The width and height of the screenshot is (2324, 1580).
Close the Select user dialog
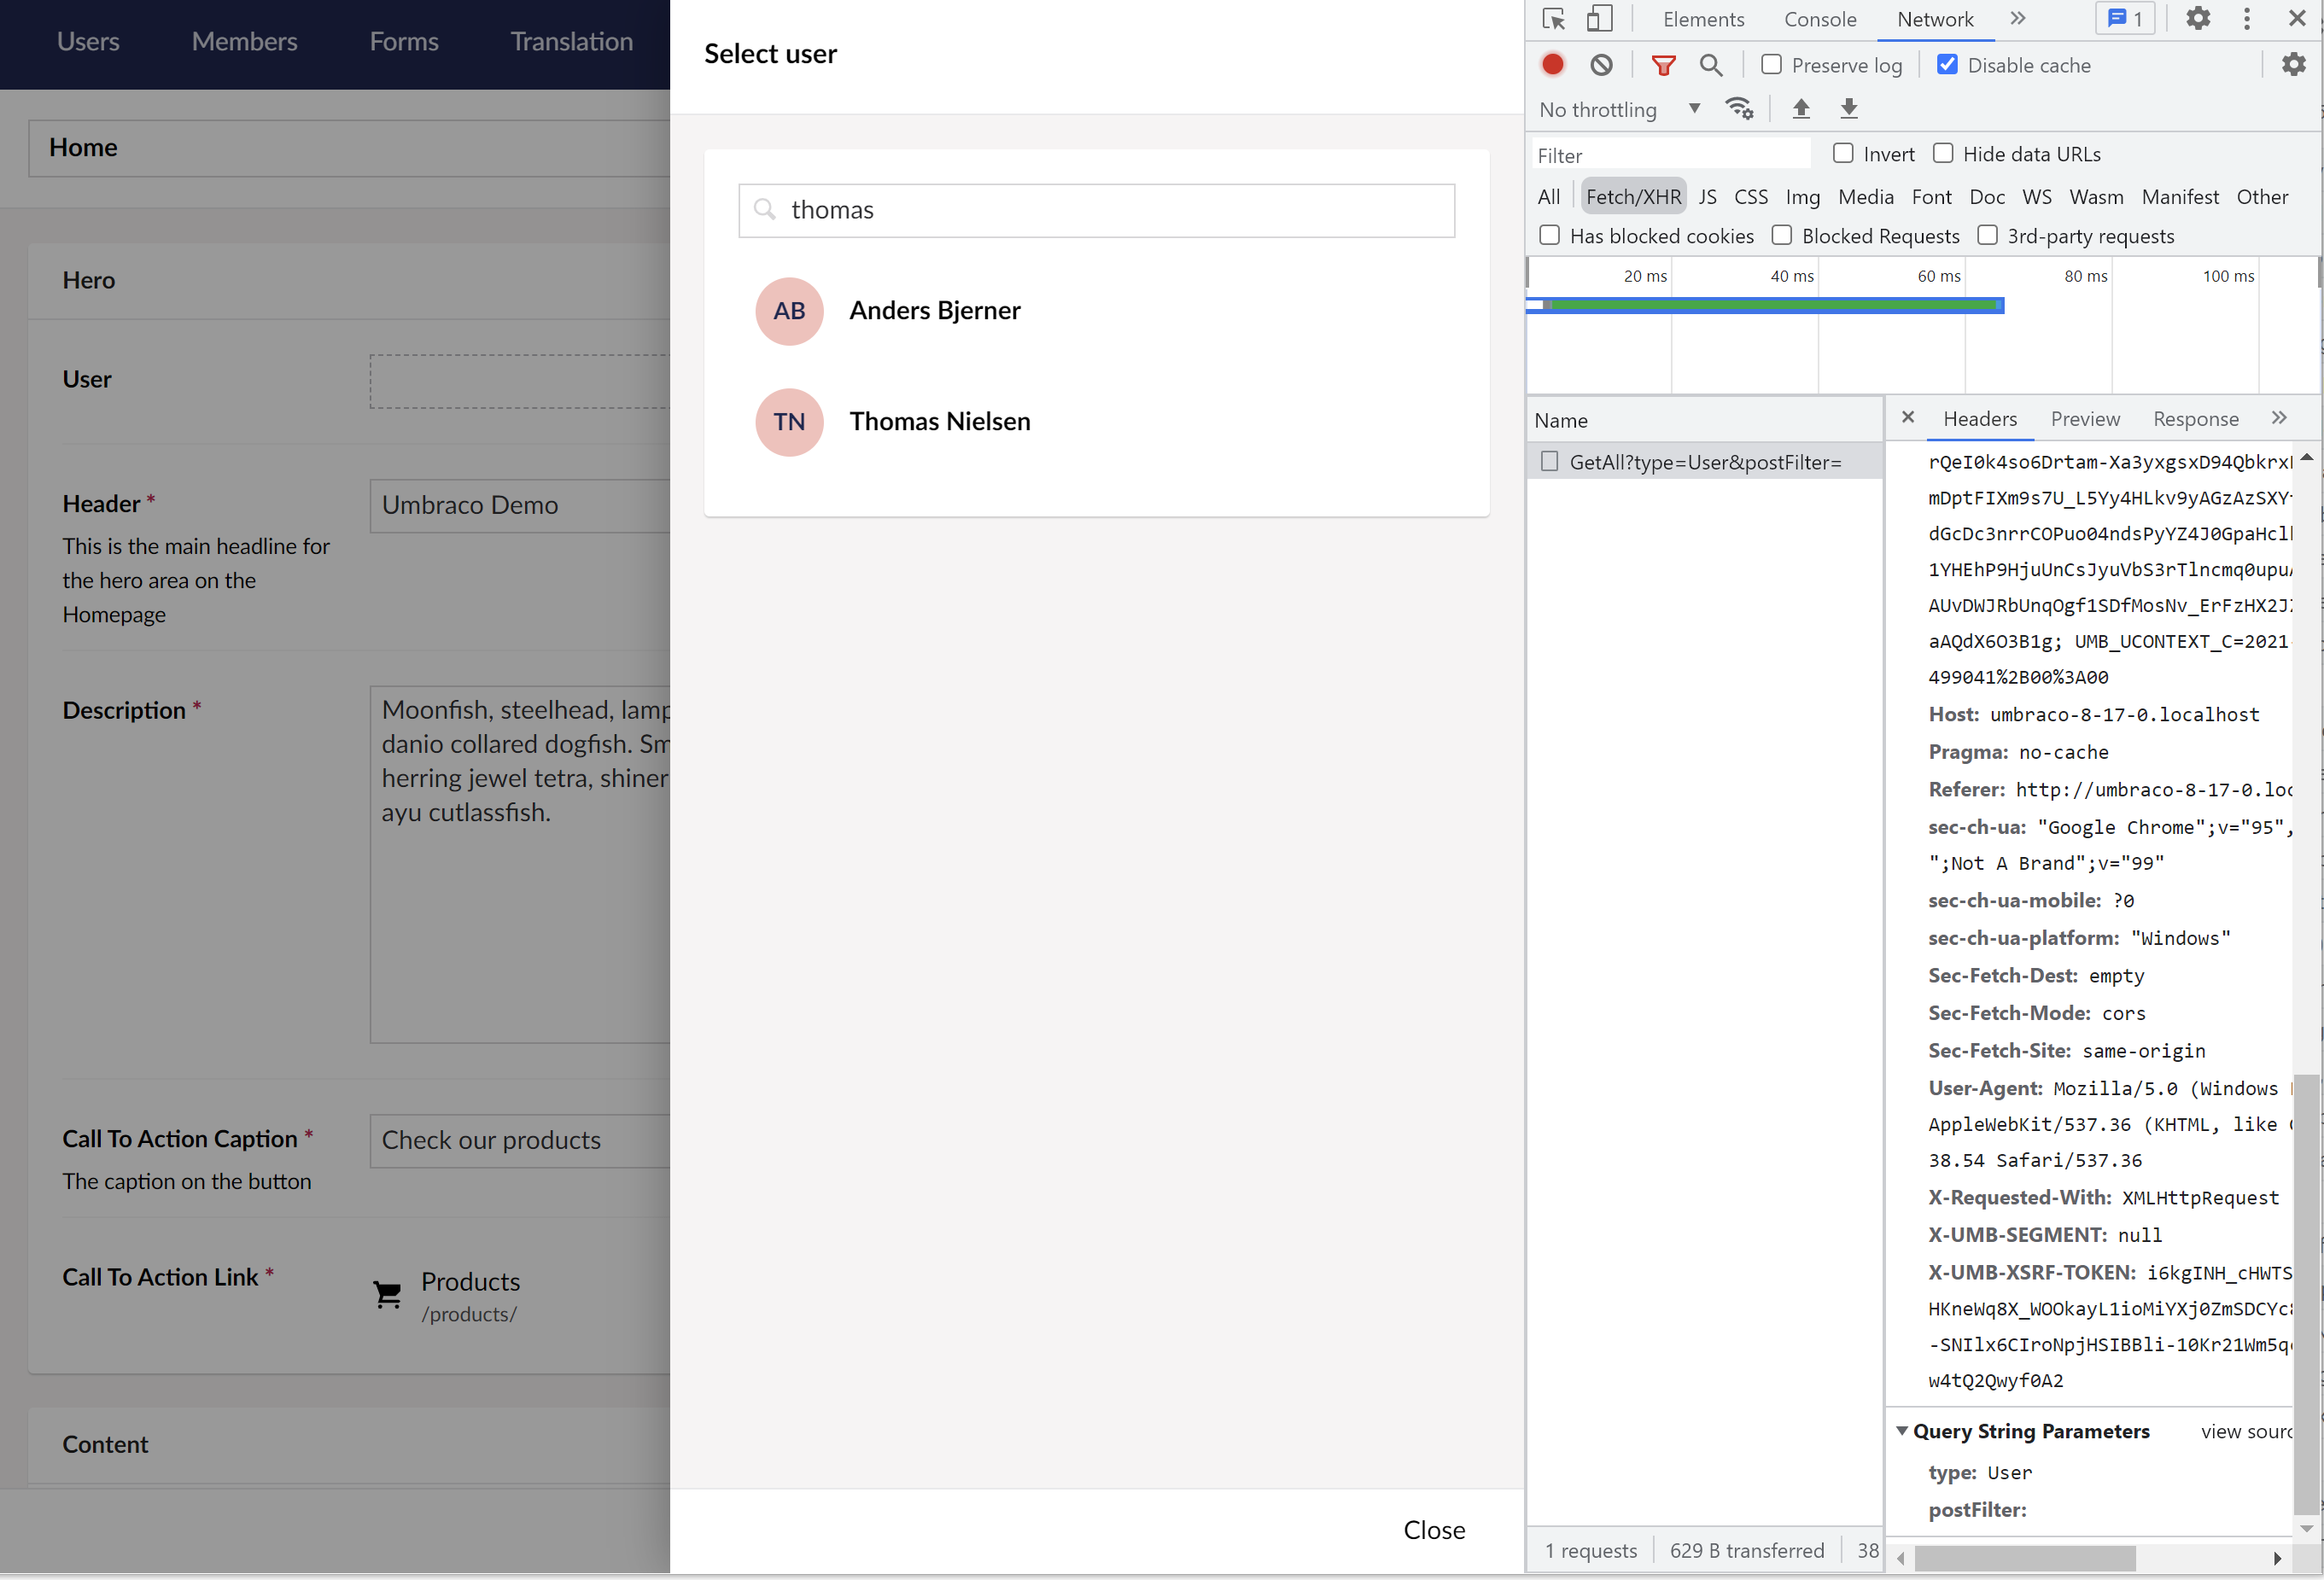click(1433, 1529)
